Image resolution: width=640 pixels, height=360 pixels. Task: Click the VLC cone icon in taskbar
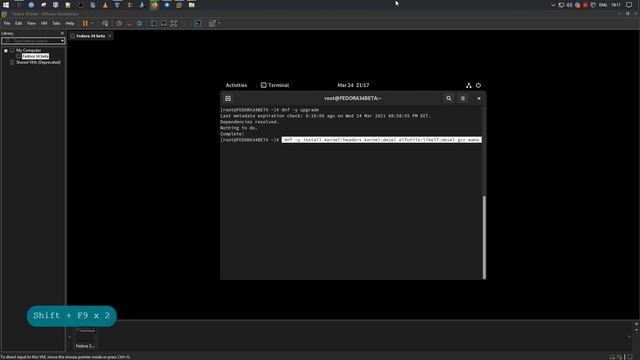coord(105,5)
